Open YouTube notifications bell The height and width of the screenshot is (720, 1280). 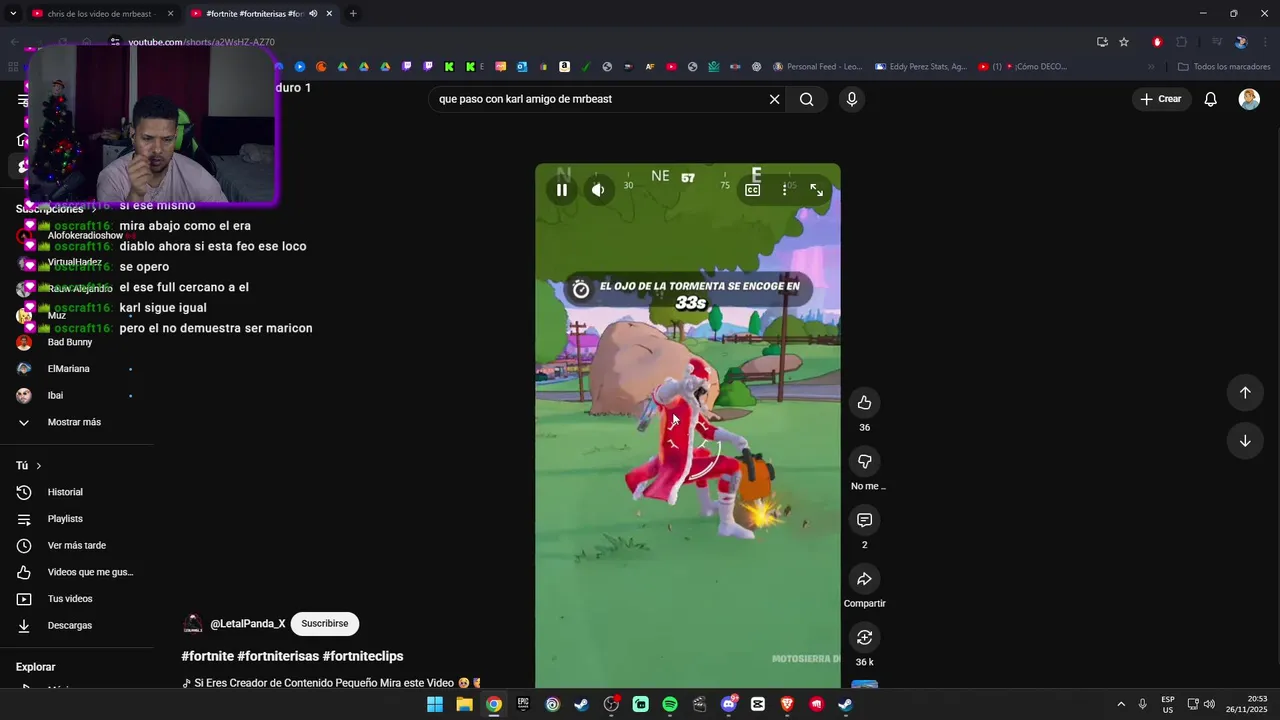tap(1210, 99)
